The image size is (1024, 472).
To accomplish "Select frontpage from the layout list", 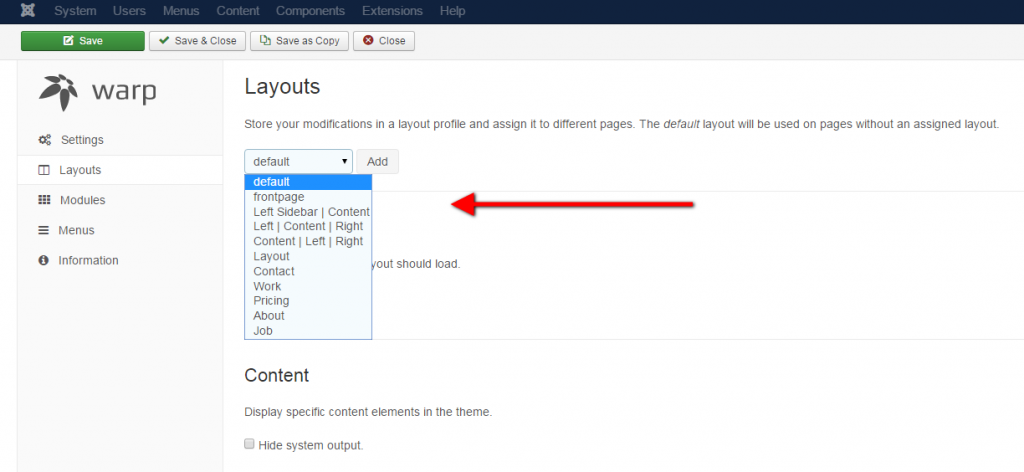I will pos(279,197).
